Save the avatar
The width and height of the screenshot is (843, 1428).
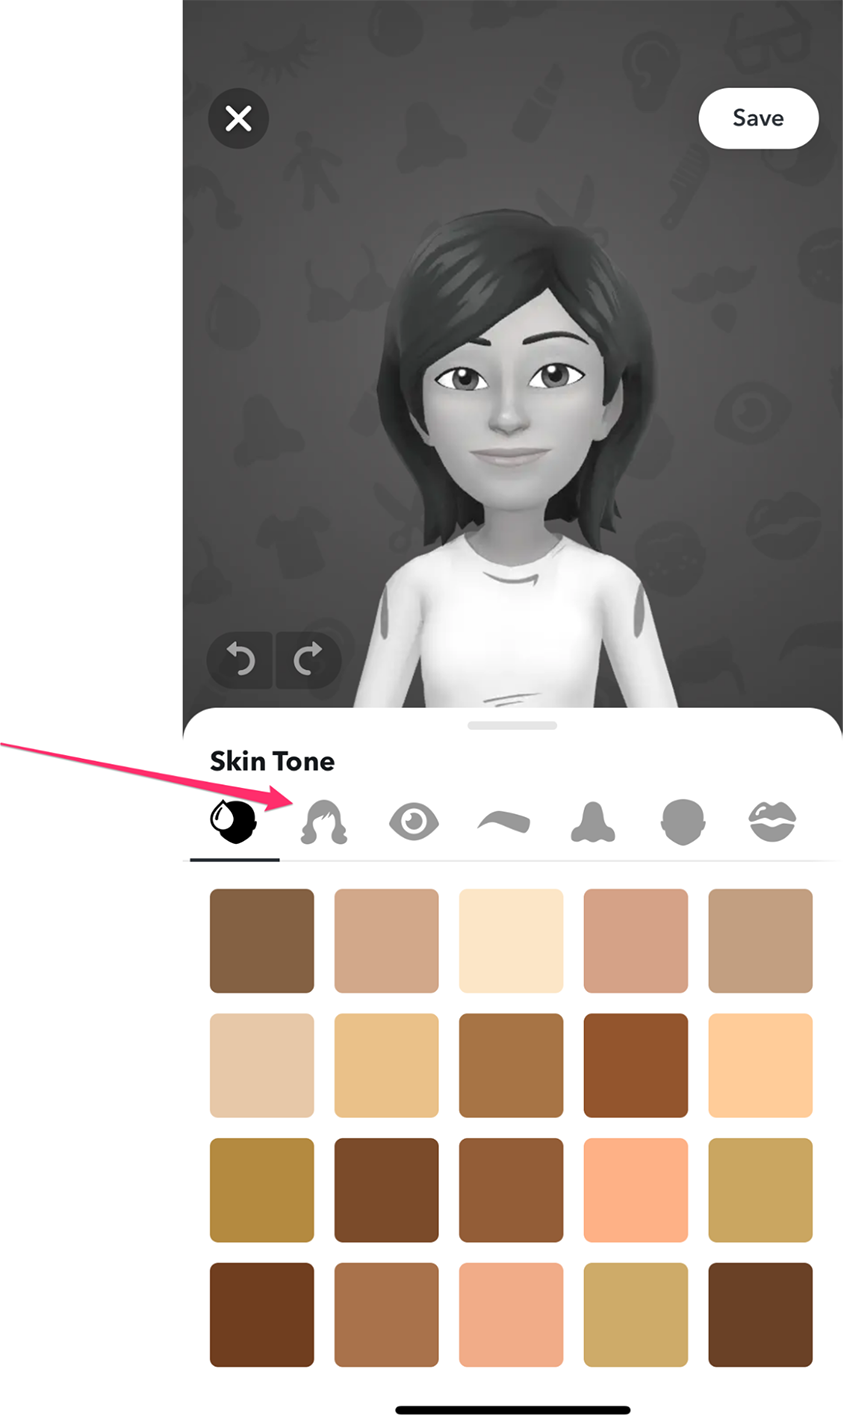(x=758, y=118)
